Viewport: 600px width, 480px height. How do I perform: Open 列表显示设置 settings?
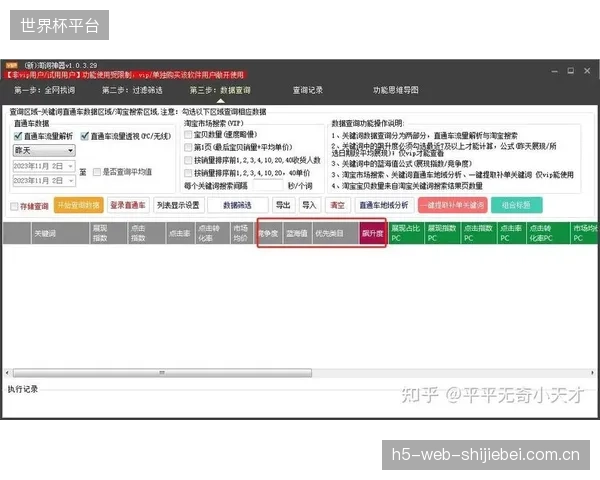click(178, 205)
